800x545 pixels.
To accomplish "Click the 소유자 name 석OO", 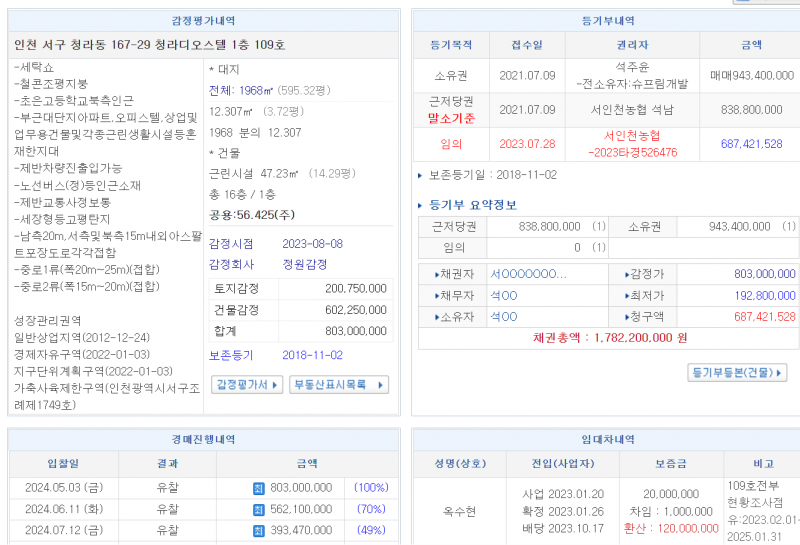I will coord(503,317).
